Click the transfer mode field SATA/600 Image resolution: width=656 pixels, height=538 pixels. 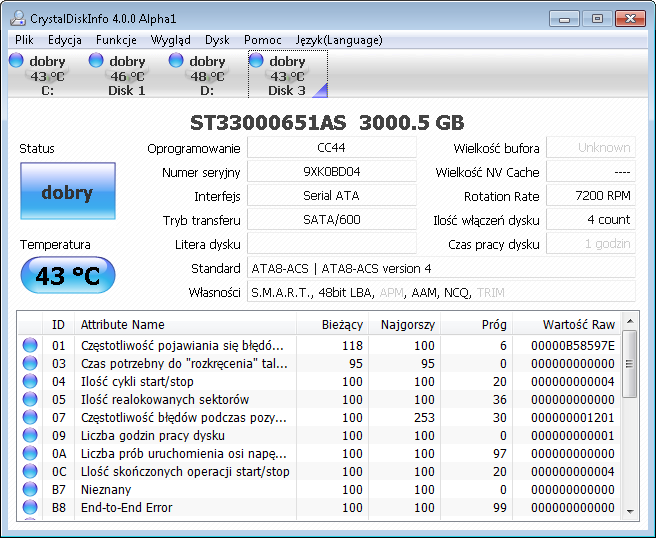(332, 220)
